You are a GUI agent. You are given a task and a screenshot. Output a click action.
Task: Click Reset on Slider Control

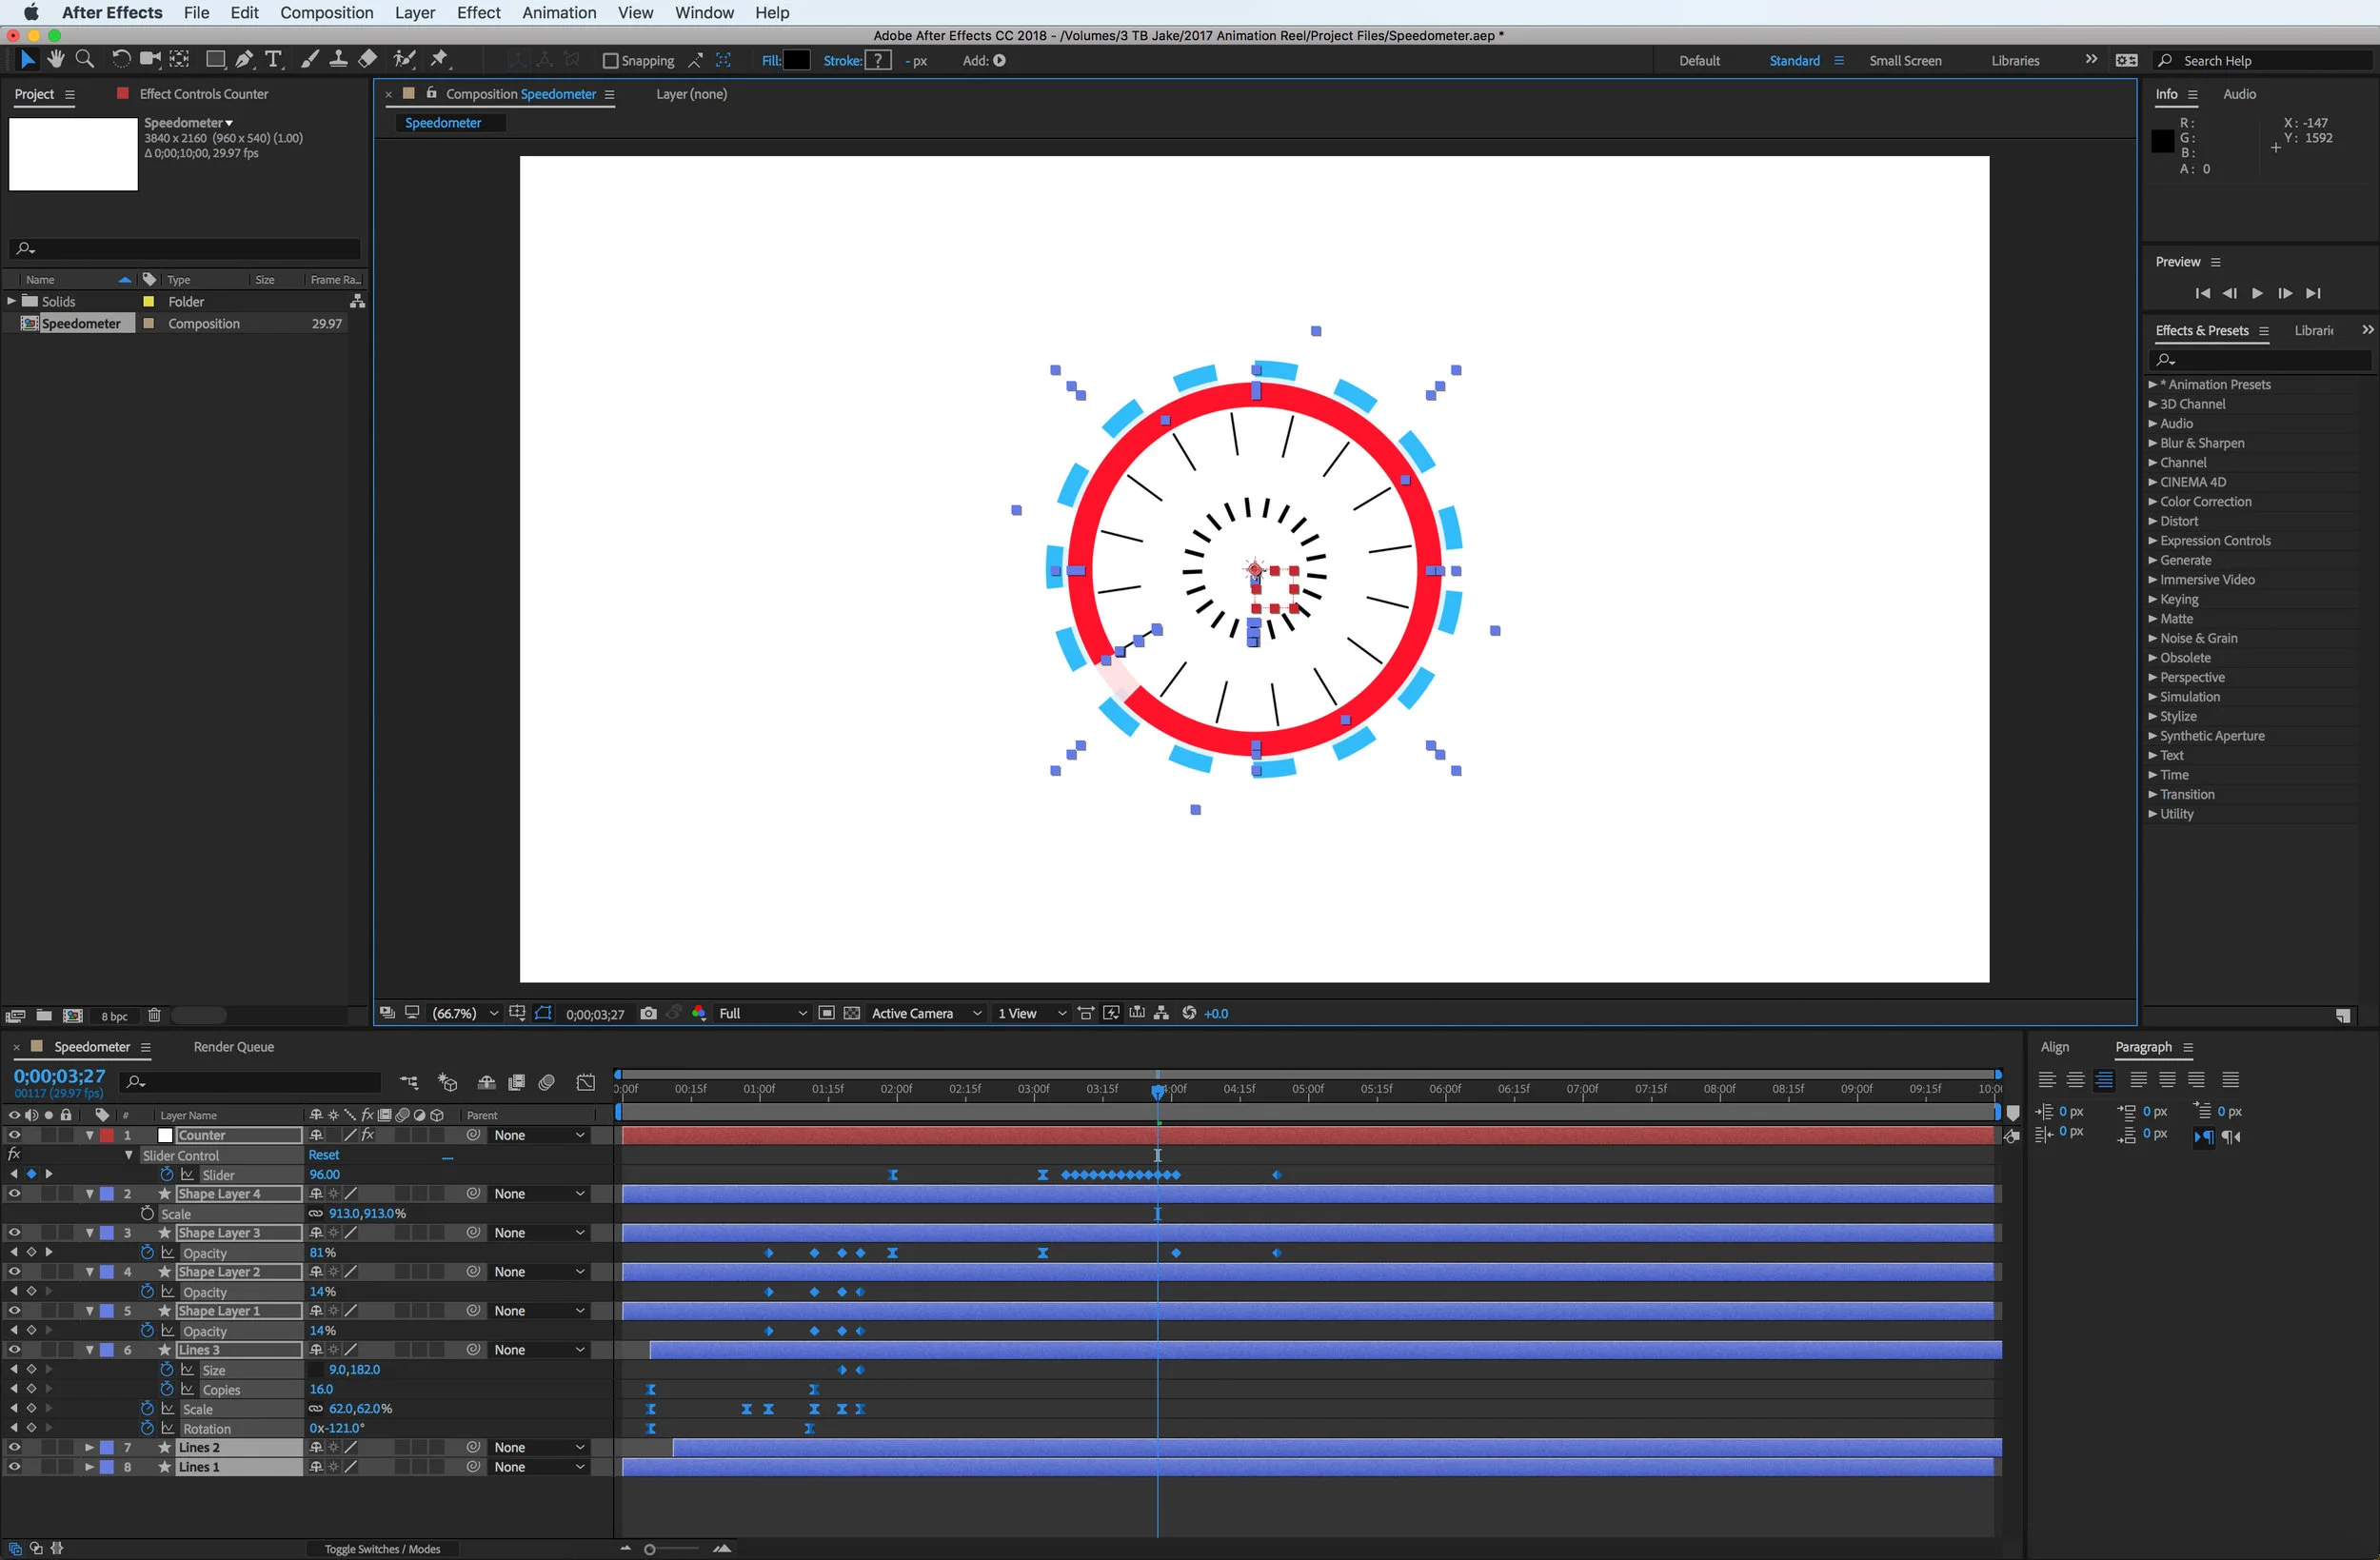pyautogui.click(x=323, y=1155)
